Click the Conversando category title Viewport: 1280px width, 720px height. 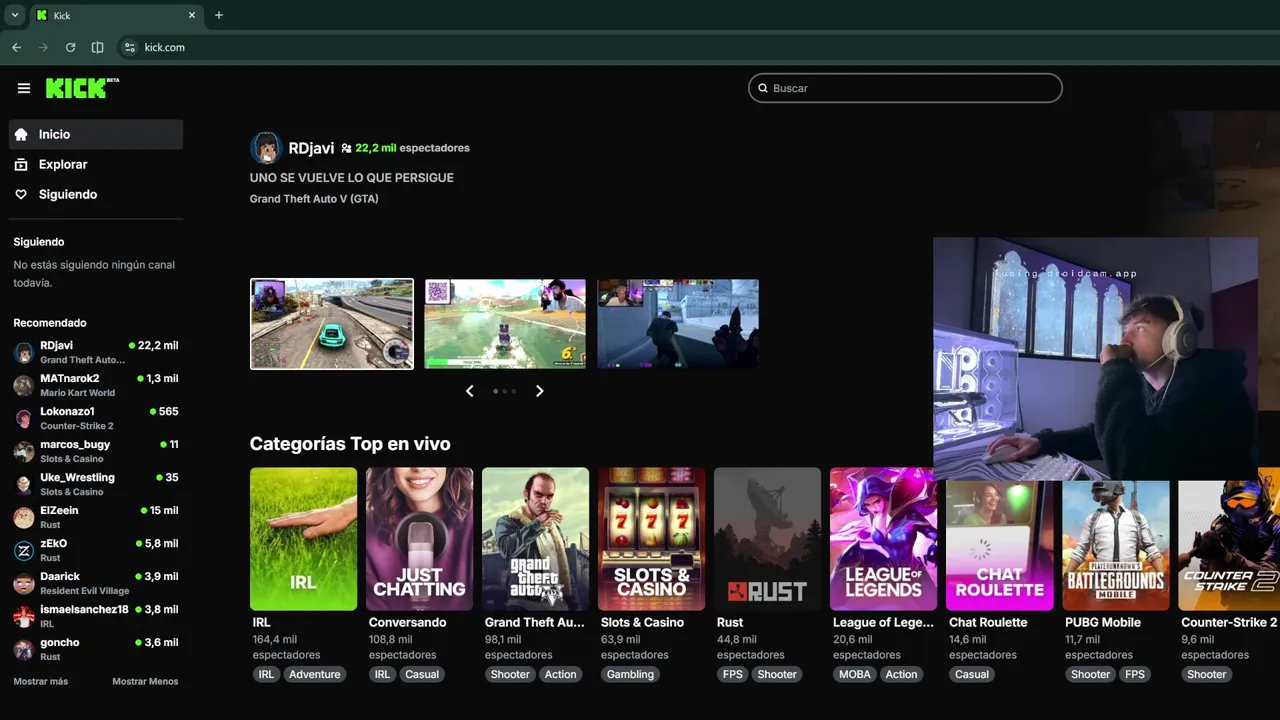(x=407, y=622)
